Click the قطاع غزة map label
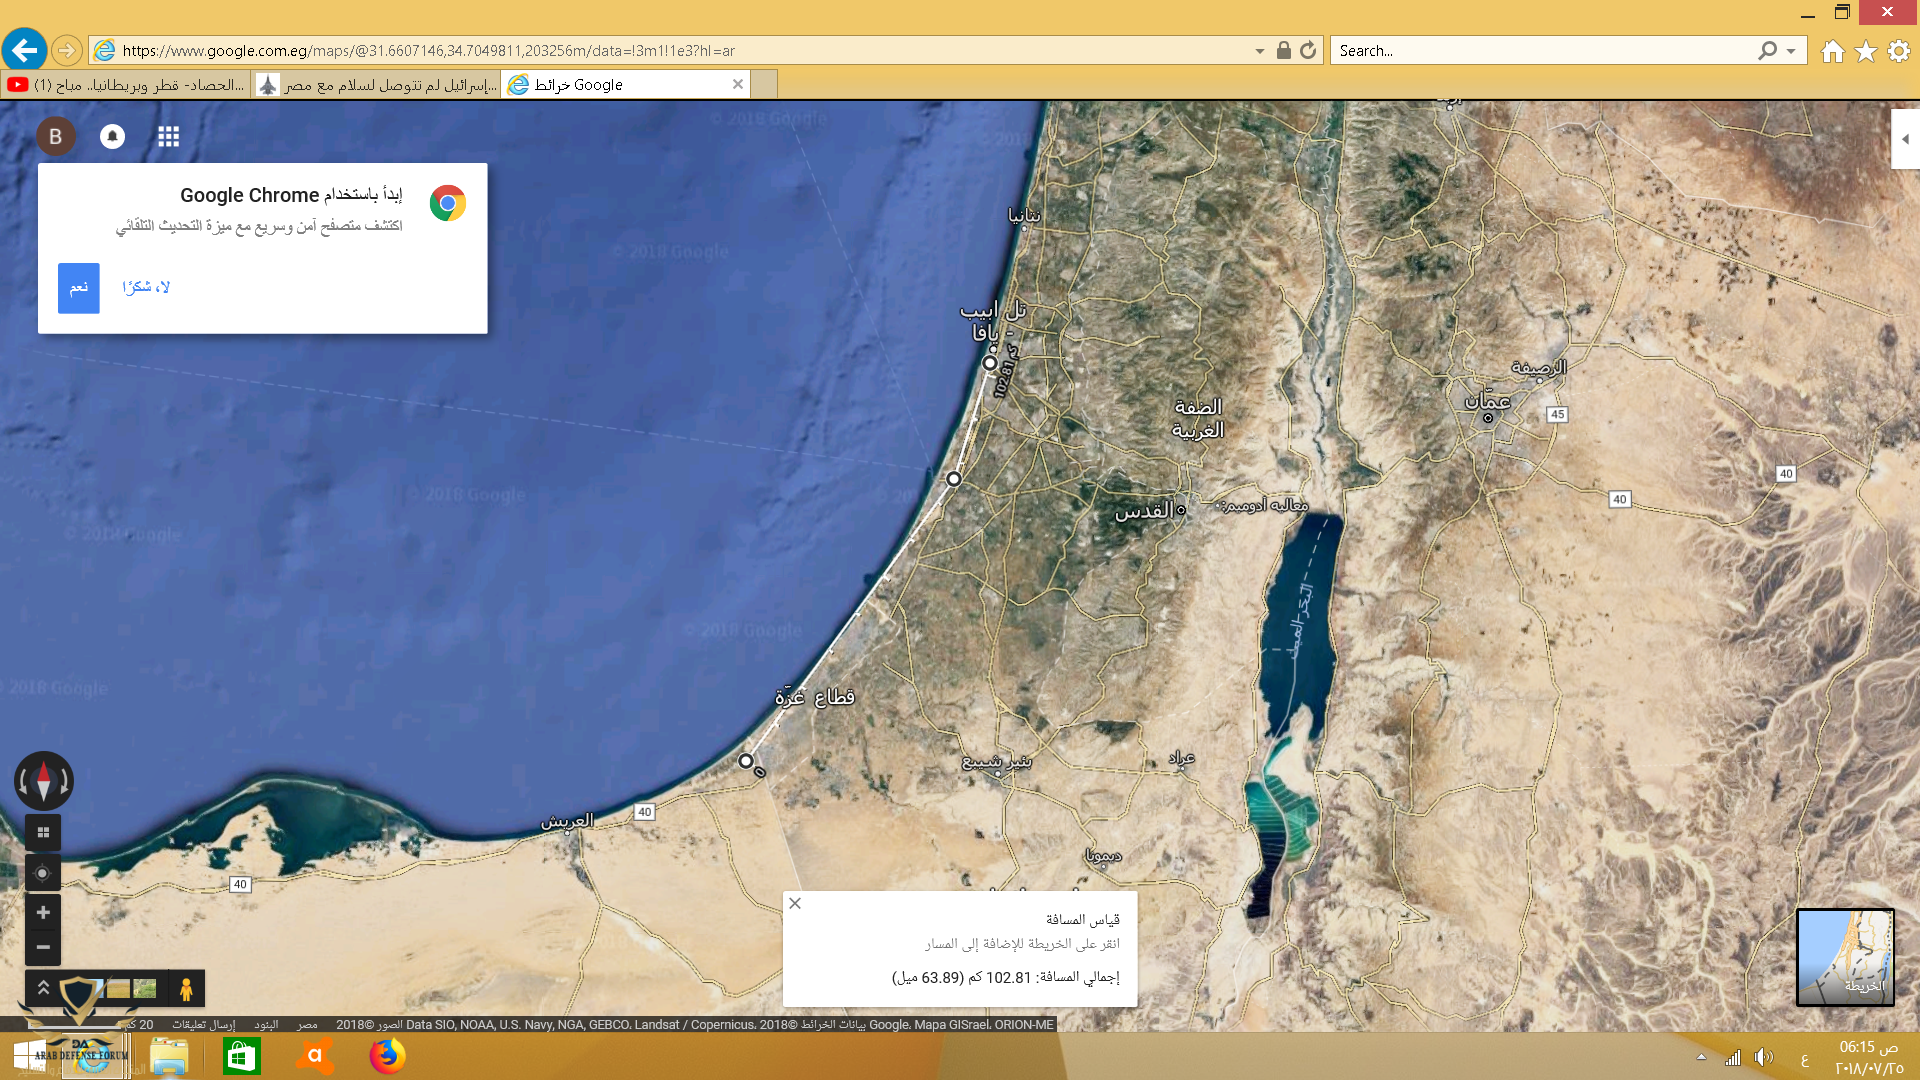 coord(815,697)
